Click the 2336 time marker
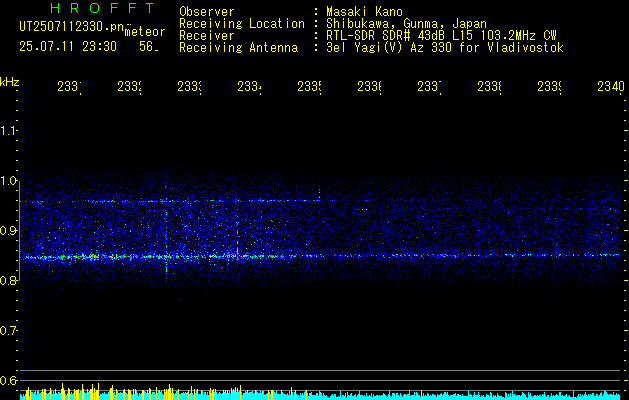This screenshot has height=400, width=629. click(369, 87)
